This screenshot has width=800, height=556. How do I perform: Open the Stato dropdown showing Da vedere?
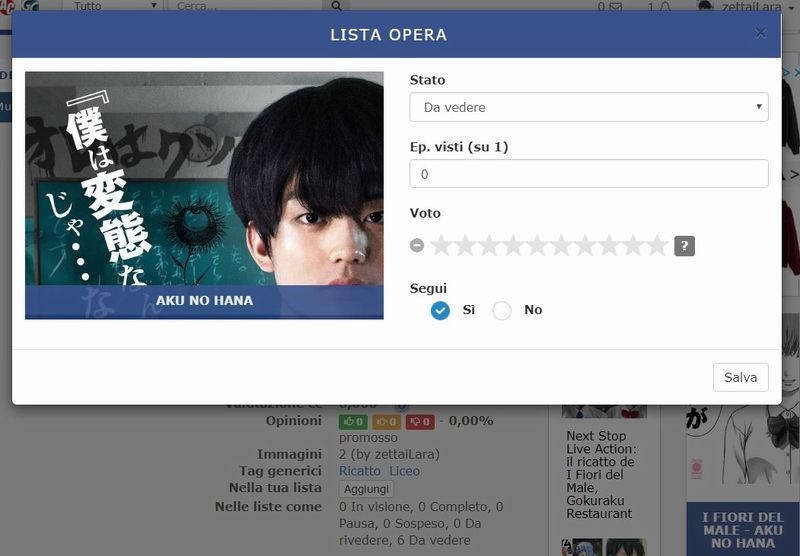click(589, 107)
